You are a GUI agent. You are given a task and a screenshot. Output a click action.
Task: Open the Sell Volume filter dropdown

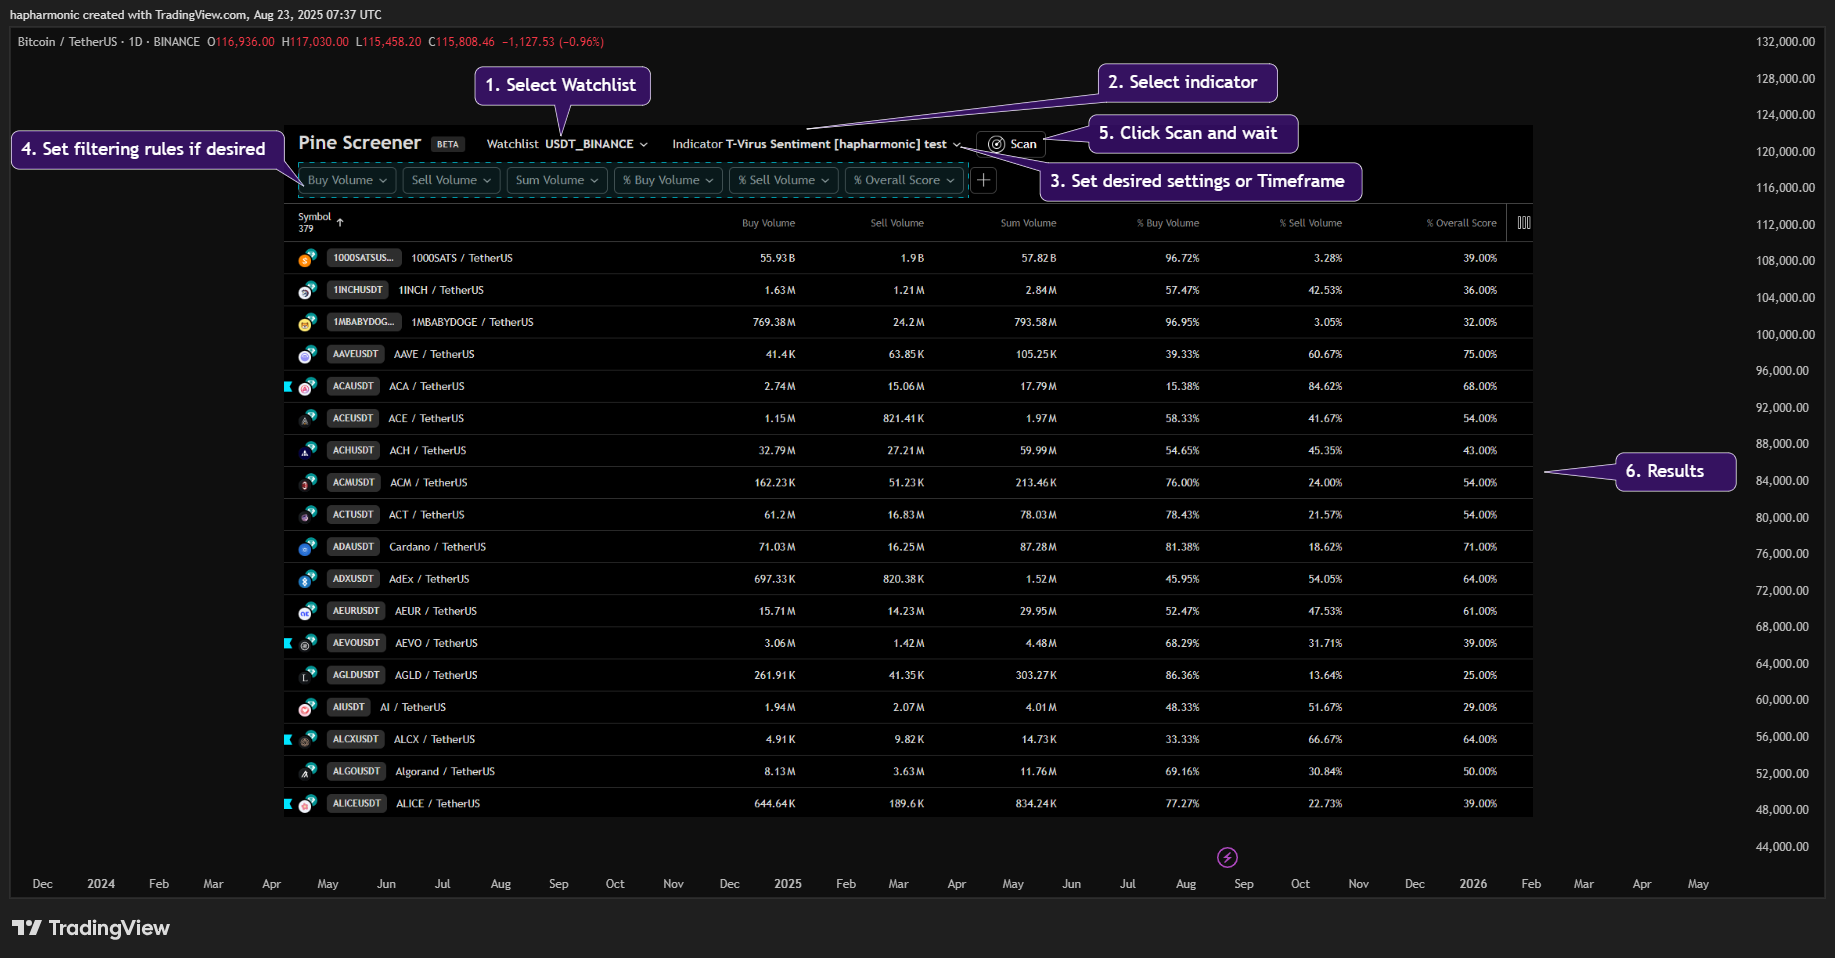click(x=451, y=180)
